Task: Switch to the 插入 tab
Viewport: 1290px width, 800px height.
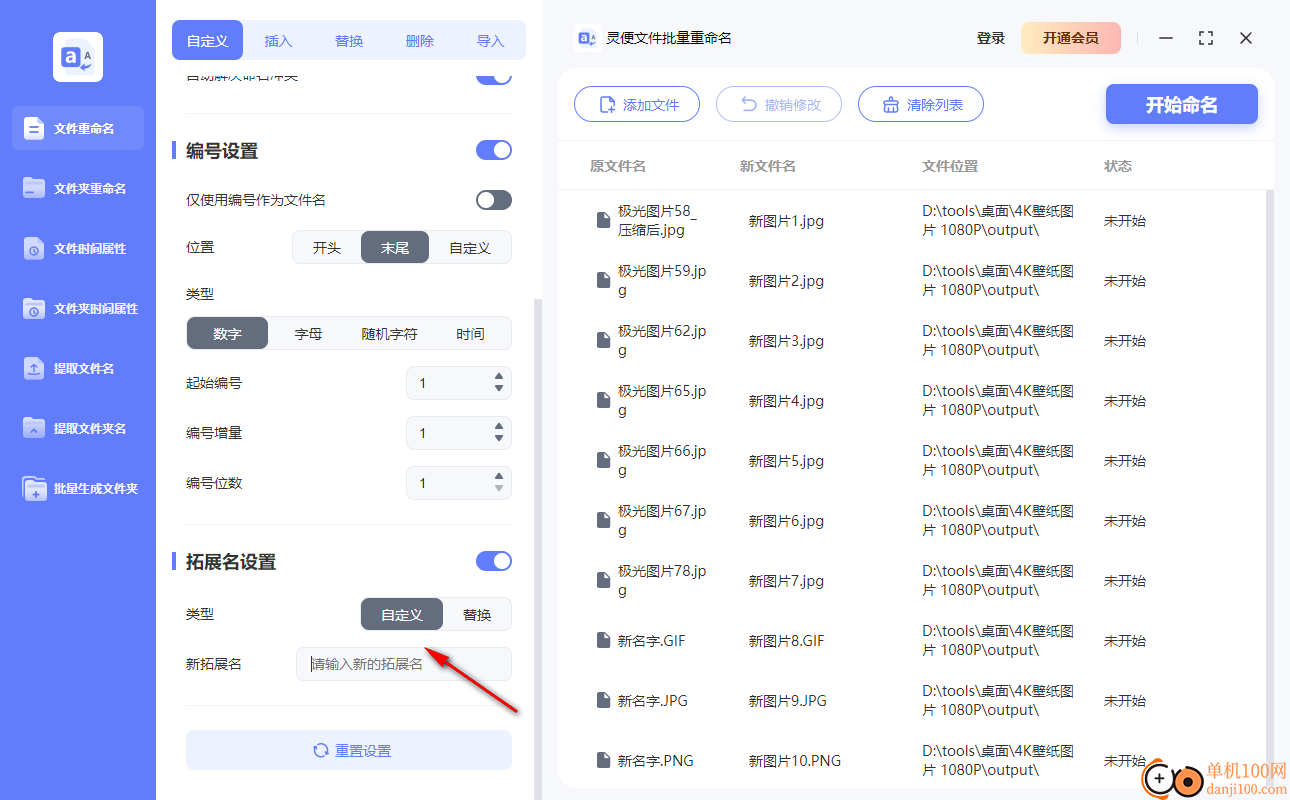Action: click(x=278, y=41)
